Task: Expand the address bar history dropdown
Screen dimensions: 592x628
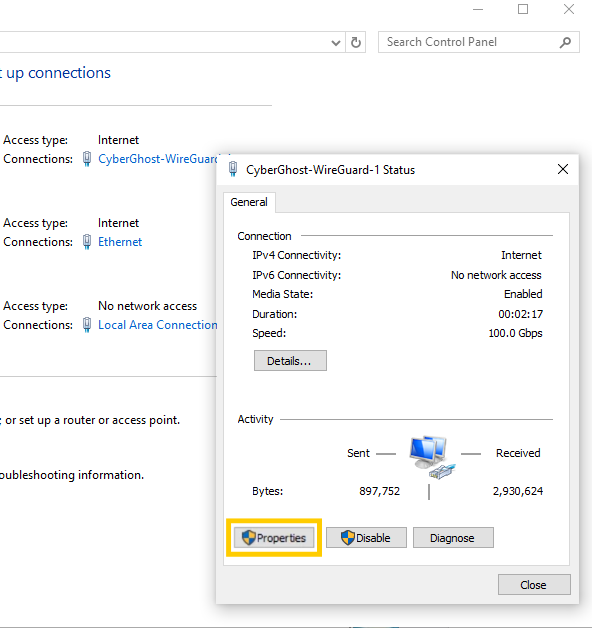Action: click(x=336, y=42)
